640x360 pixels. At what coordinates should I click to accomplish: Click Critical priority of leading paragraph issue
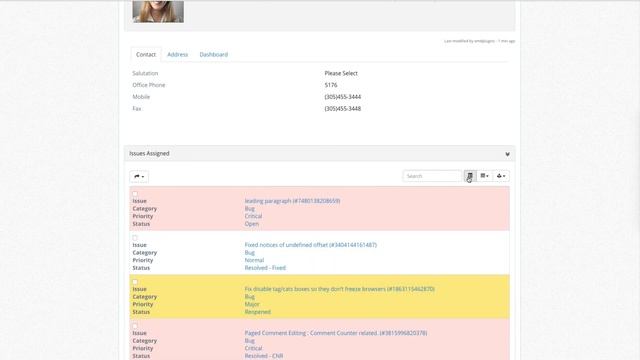click(x=253, y=216)
